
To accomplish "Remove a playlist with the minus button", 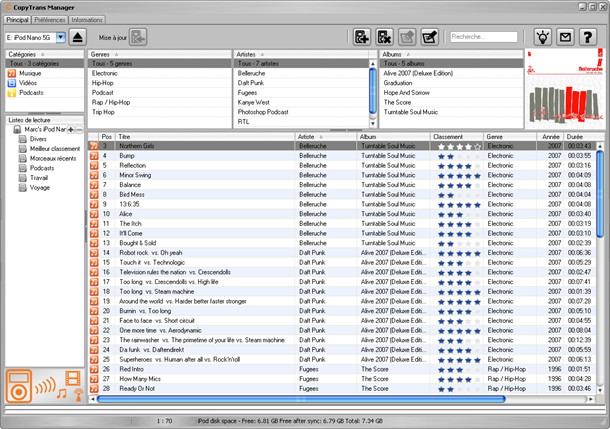I will pos(79,130).
